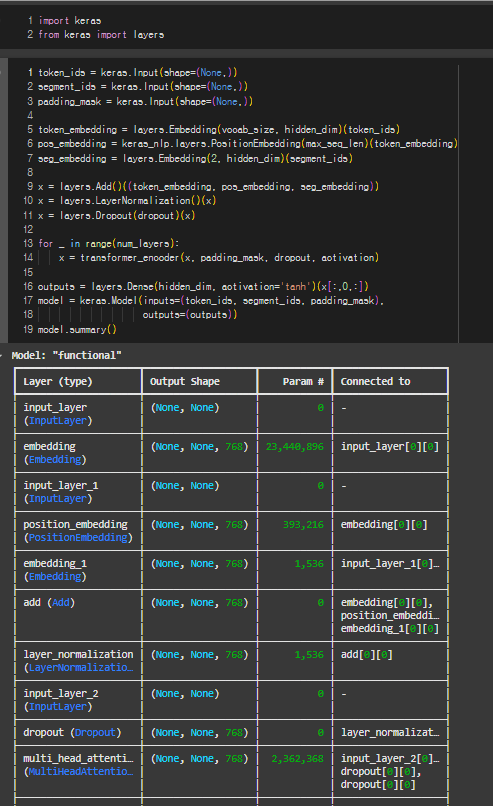The image size is (493, 806).
Task: Click the layer_normalizat… connection cell
Action: click(x=390, y=732)
